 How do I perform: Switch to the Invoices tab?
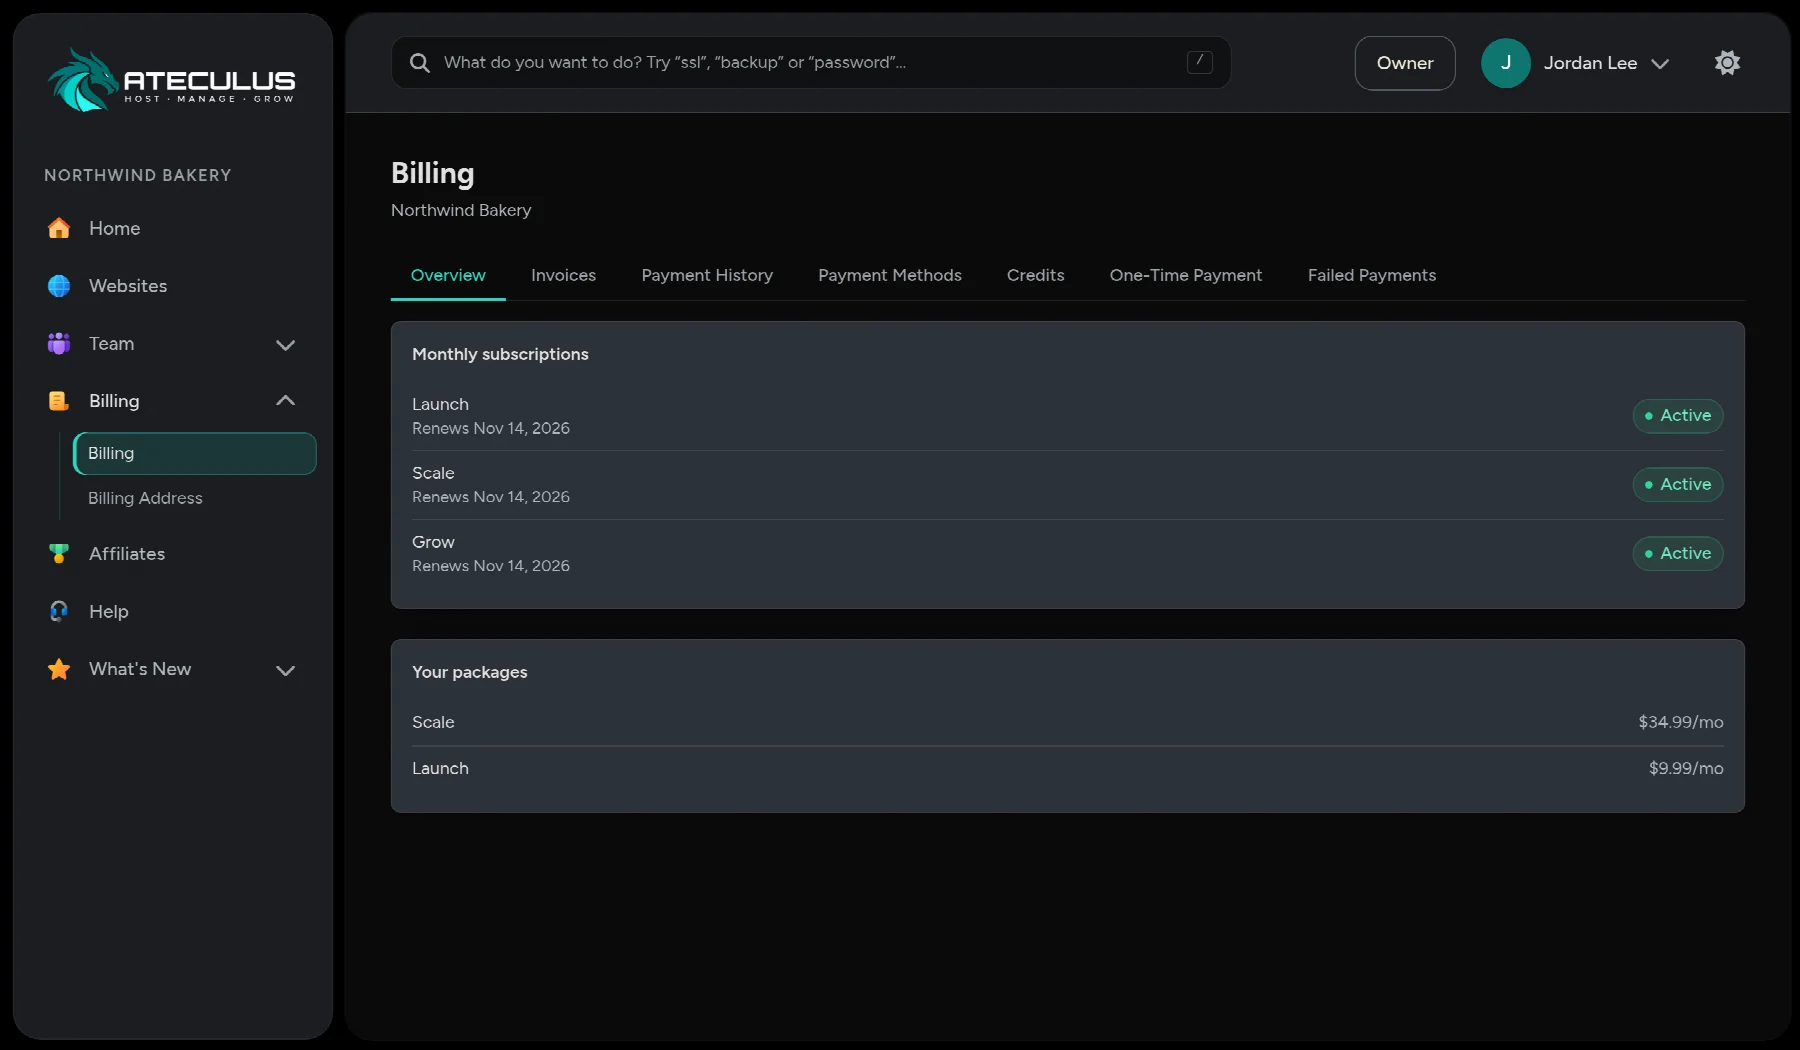563,275
